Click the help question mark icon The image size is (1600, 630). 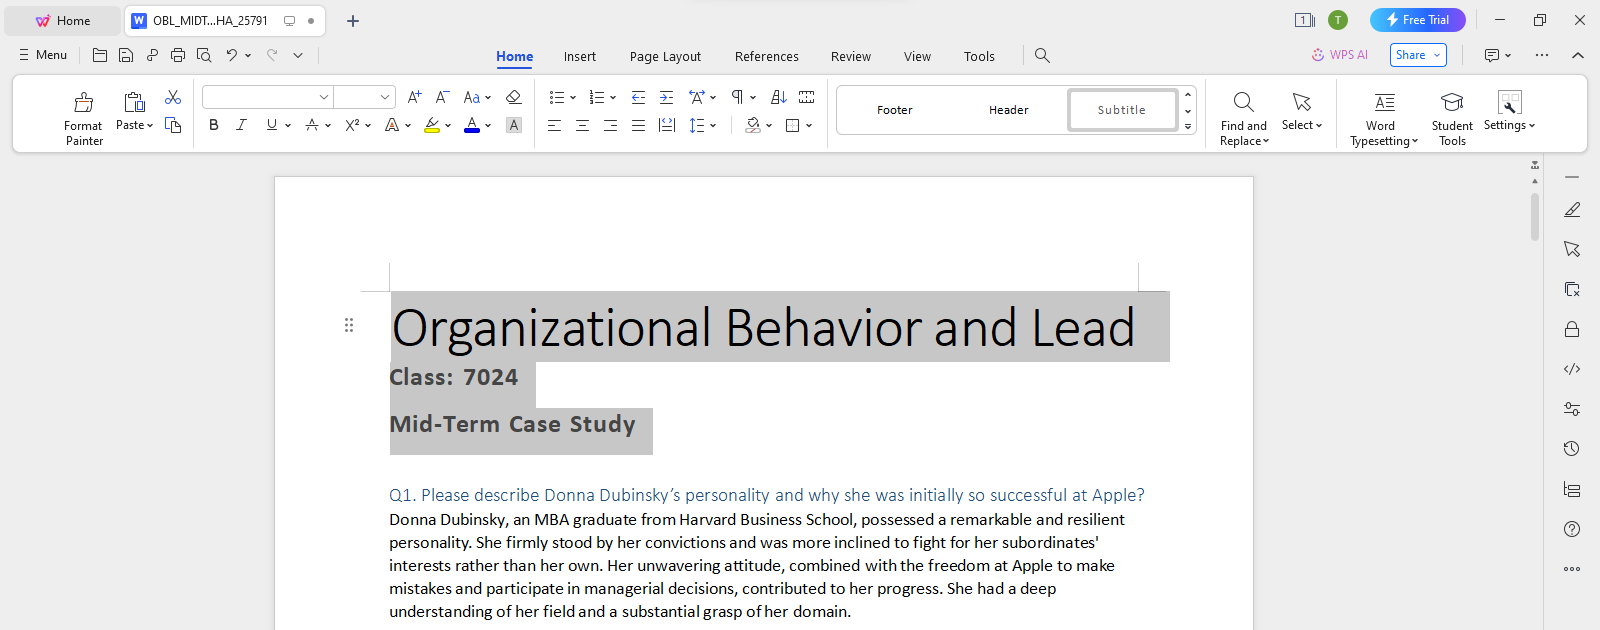1572,529
